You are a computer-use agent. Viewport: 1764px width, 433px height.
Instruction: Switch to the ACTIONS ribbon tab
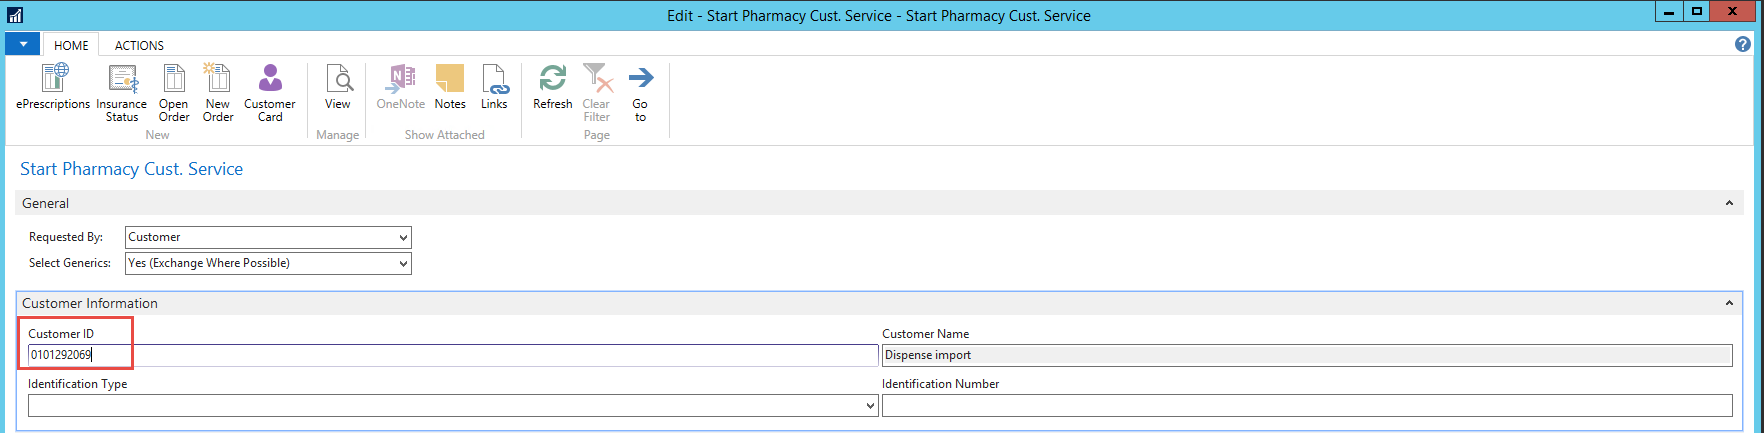pos(139,45)
